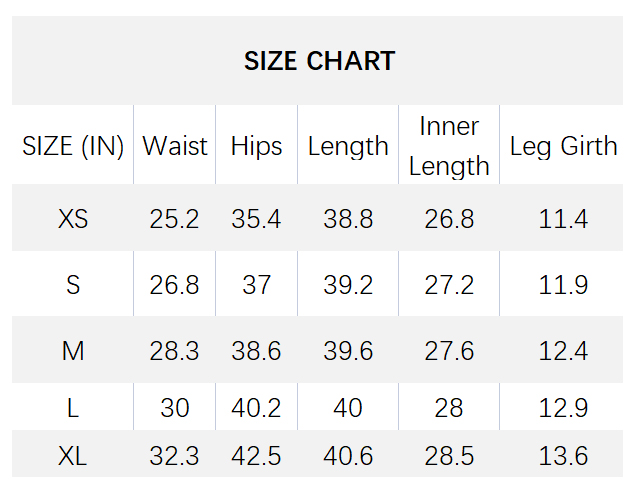Select the S hips value 37
Screen dimensions: 635x491
(256, 285)
